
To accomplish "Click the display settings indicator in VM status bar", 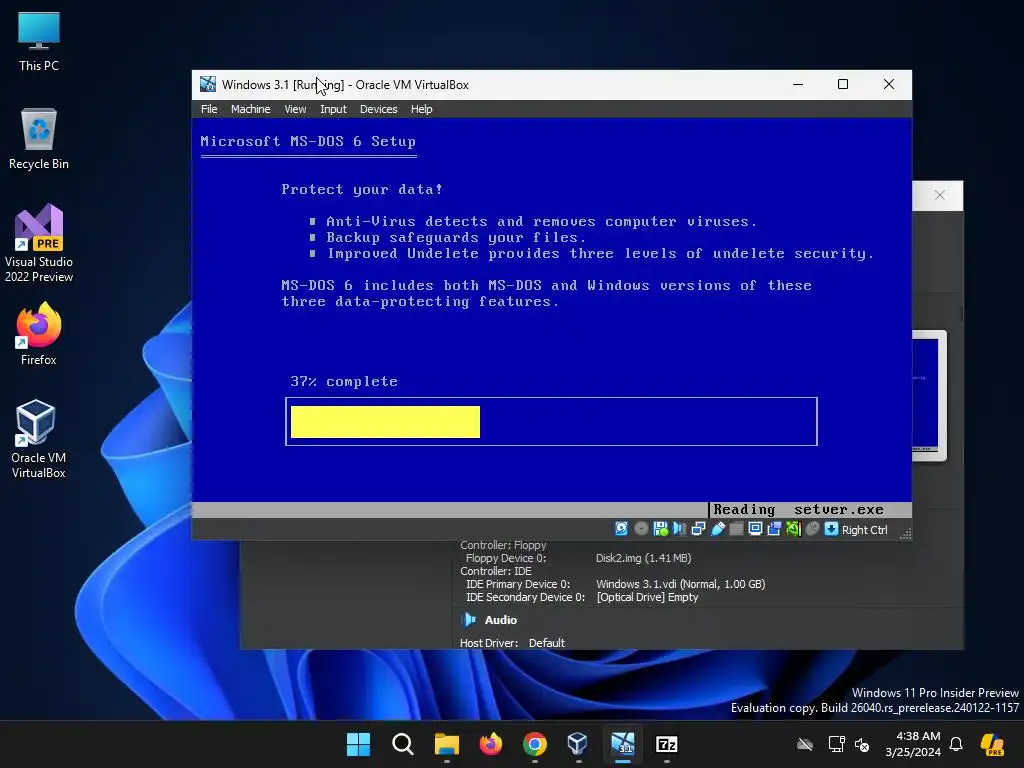I will click(755, 529).
